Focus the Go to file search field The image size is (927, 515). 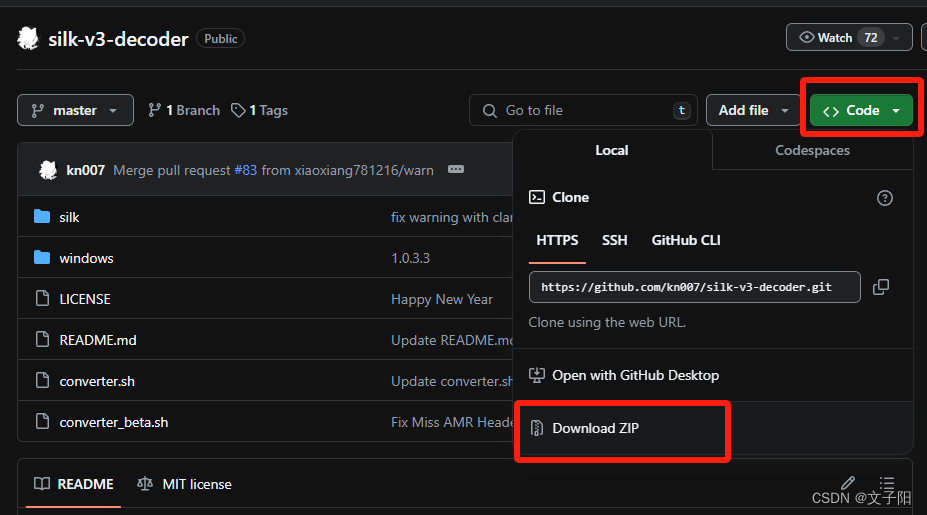tap(583, 111)
